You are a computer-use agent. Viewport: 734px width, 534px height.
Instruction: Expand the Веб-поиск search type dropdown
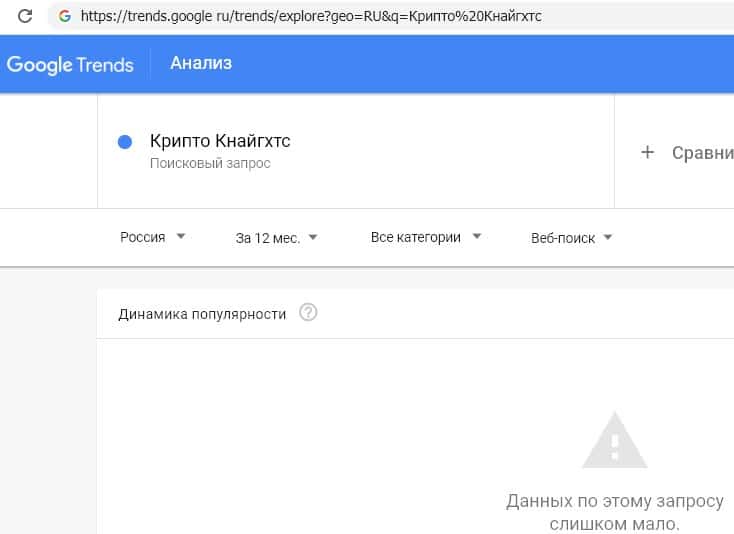[572, 238]
